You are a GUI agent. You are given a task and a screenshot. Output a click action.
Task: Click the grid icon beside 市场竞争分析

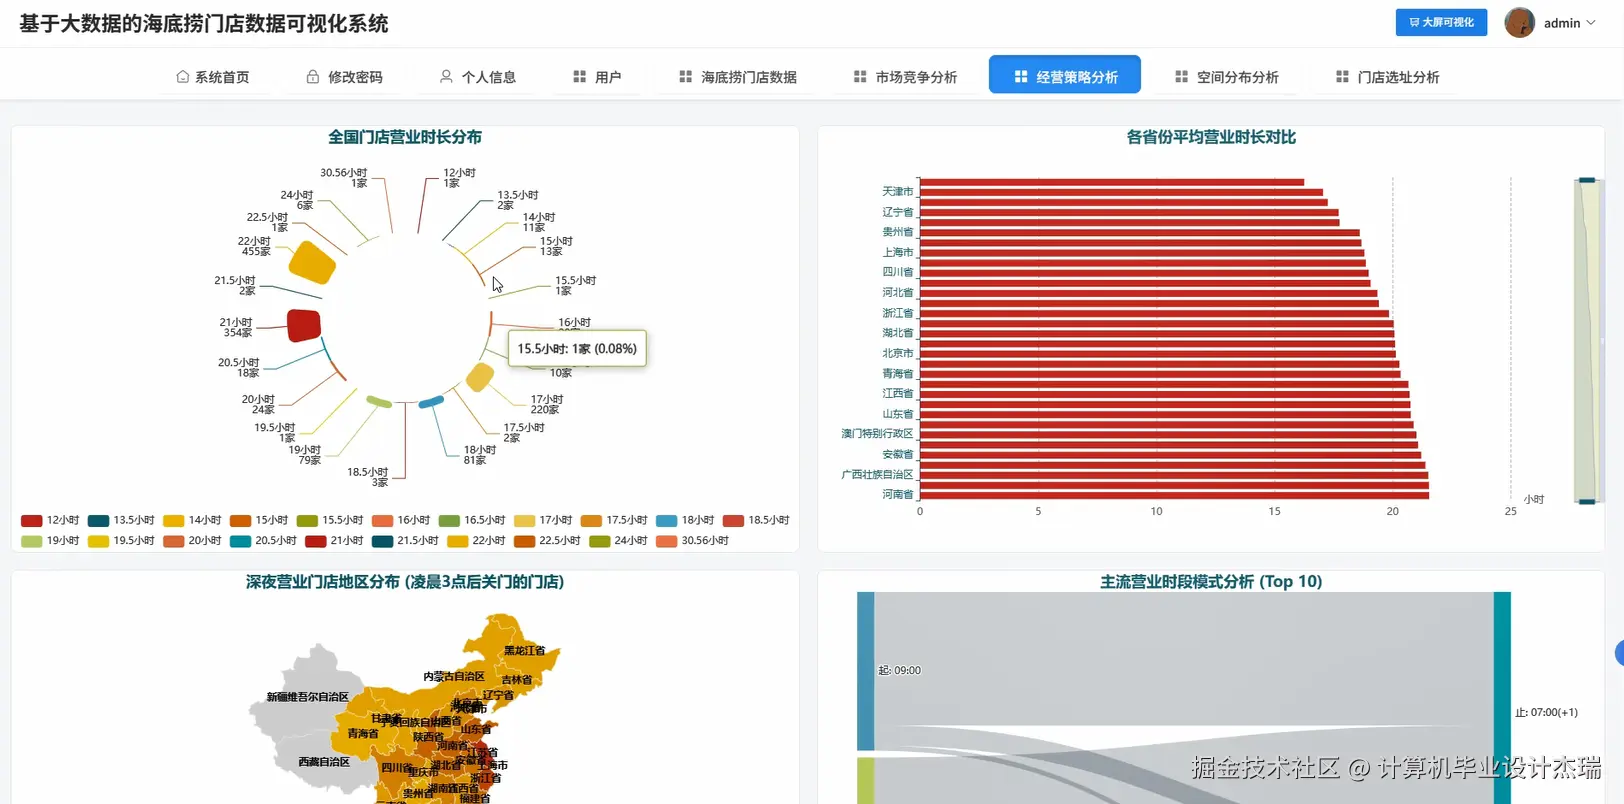[x=860, y=77]
